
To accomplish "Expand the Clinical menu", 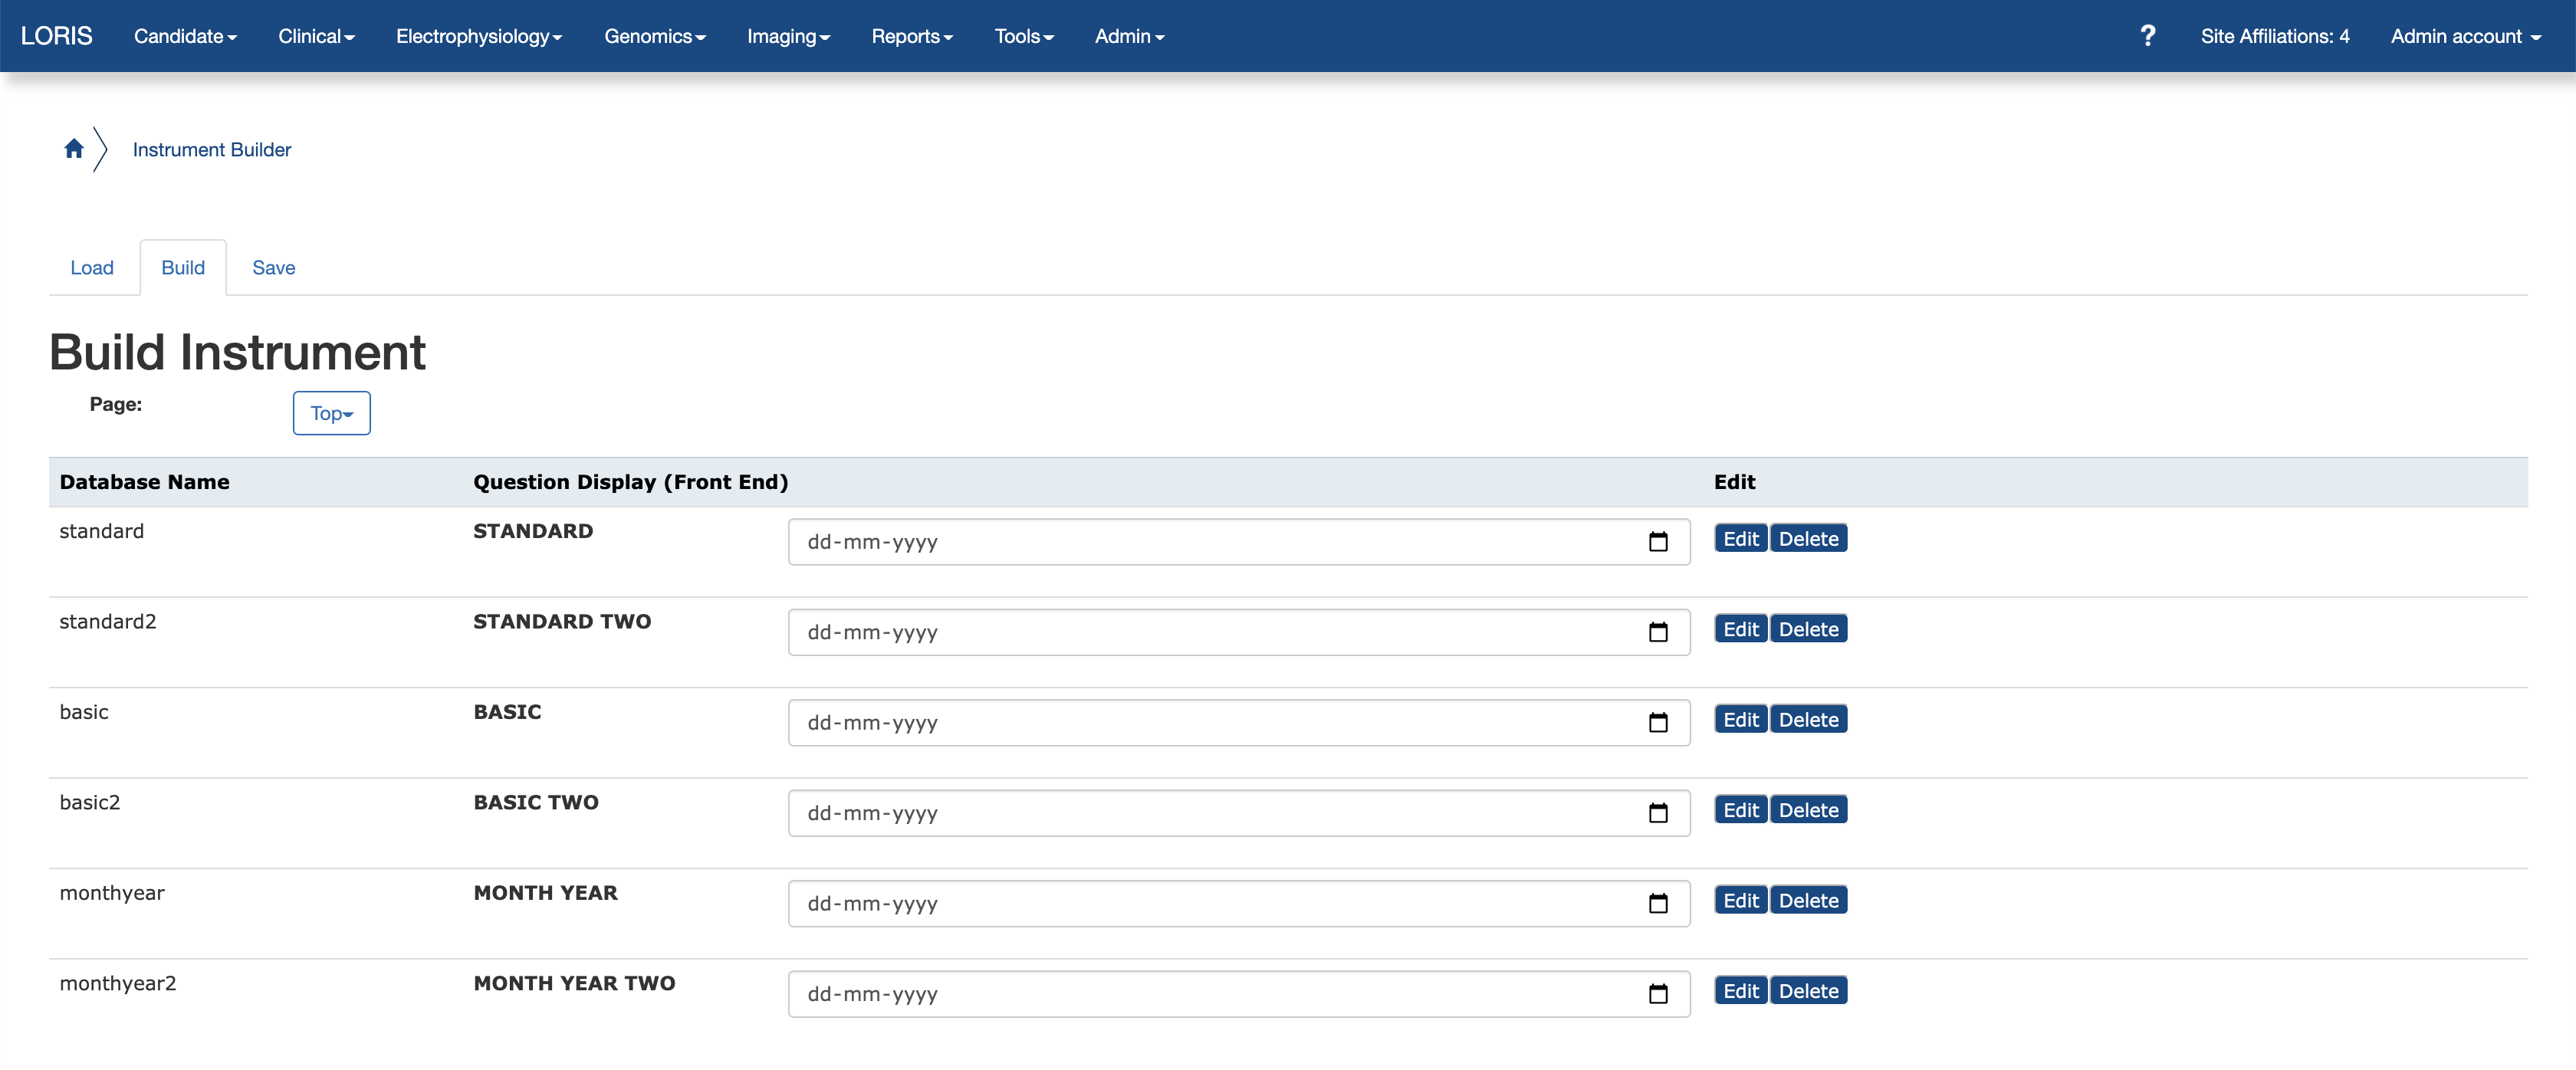I will [316, 36].
